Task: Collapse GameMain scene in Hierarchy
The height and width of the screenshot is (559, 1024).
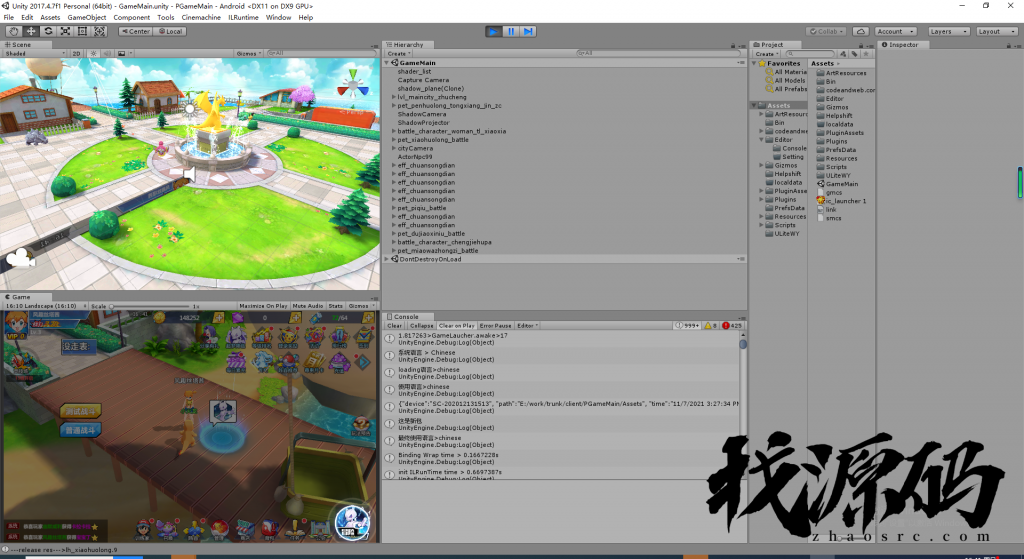Action: 387,63
